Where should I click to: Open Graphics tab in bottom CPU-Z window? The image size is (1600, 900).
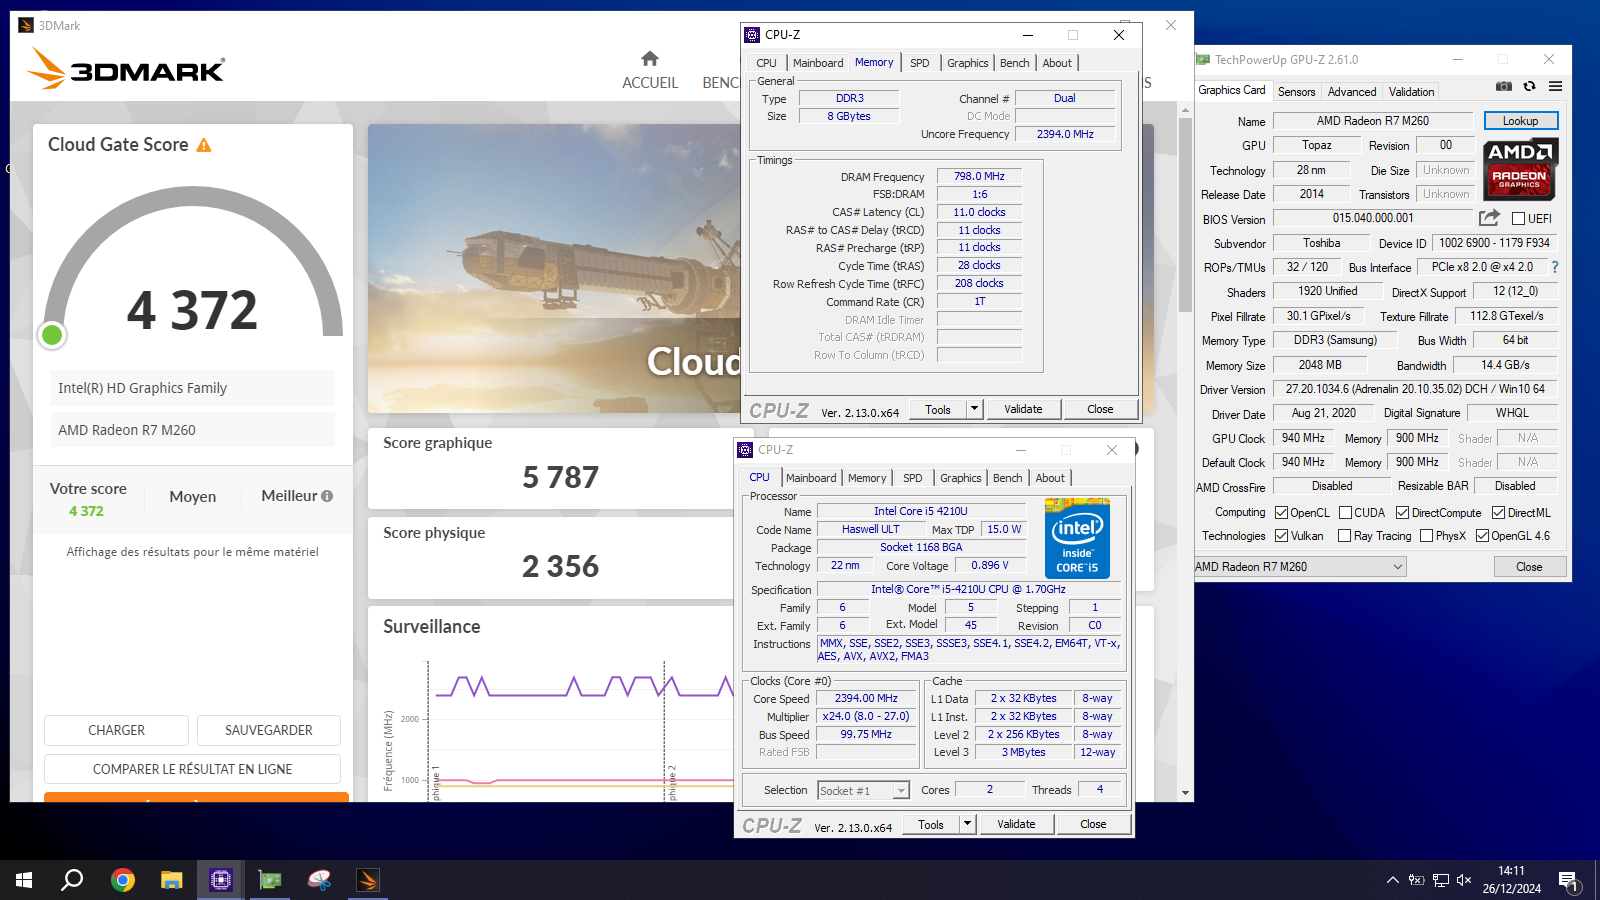[960, 478]
